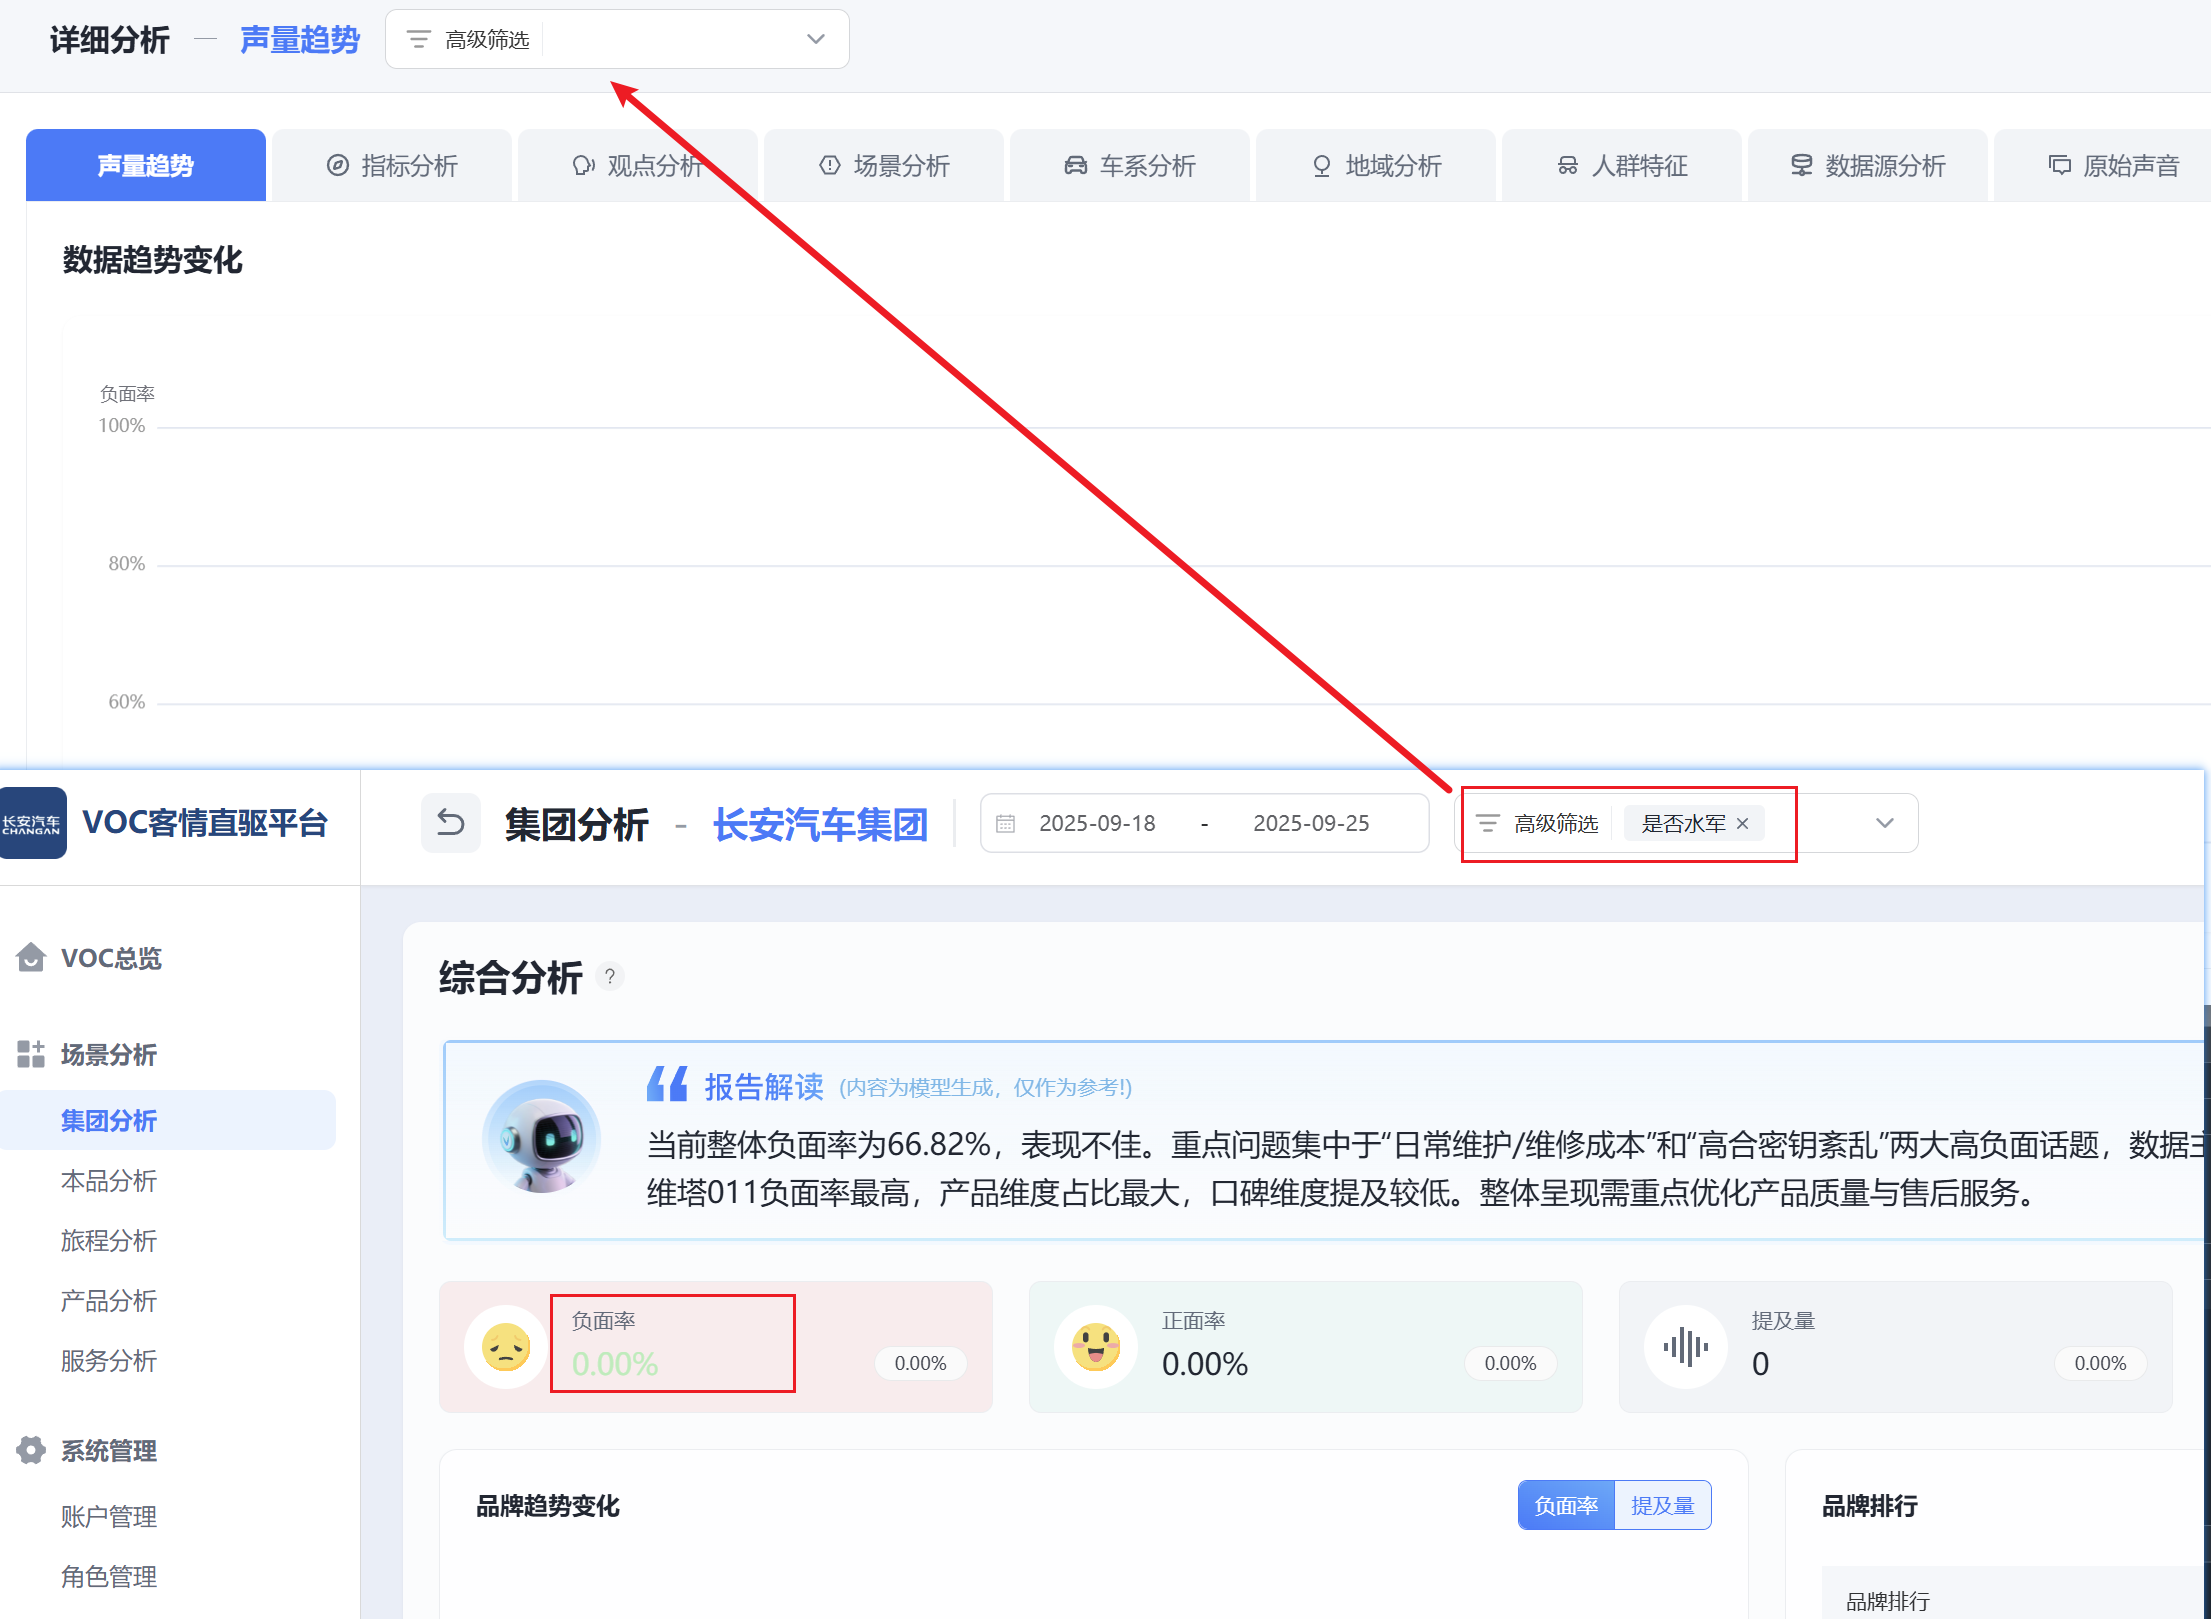
Task: Open 本品分析 in the sidebar
Action: [x=108, y=1181]
